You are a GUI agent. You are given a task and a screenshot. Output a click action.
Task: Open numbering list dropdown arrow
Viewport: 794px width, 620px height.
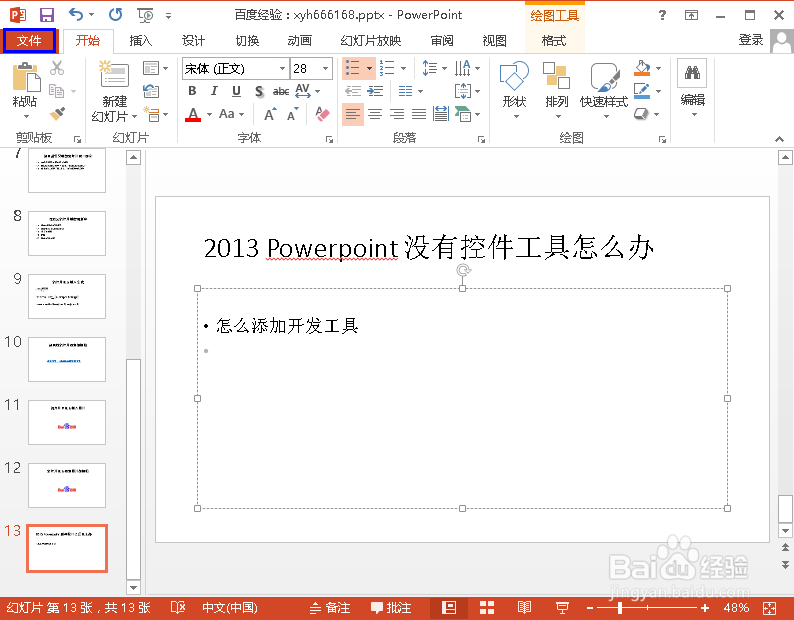[404, 68]
